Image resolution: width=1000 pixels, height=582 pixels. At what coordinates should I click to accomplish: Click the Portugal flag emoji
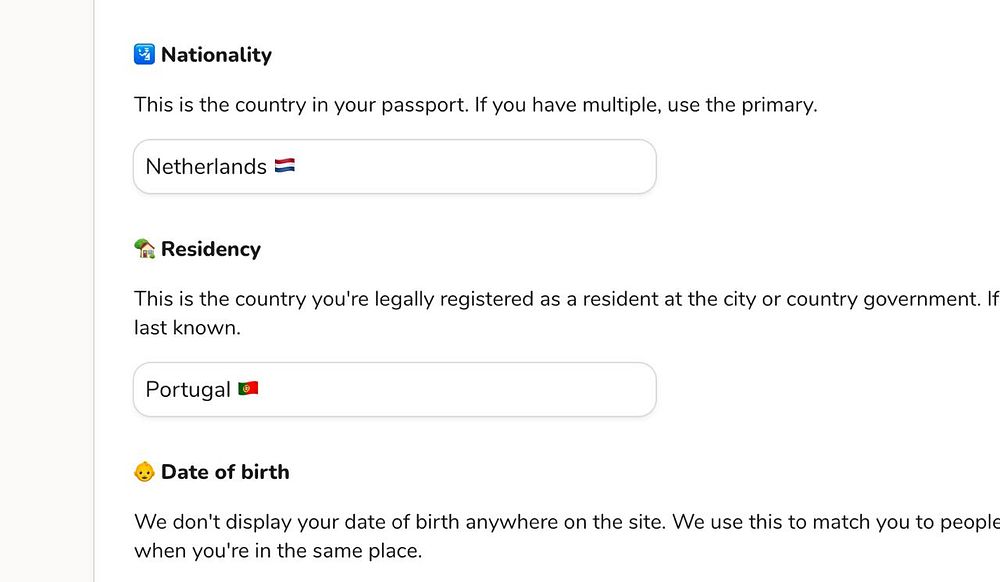(x=248, y=389)
